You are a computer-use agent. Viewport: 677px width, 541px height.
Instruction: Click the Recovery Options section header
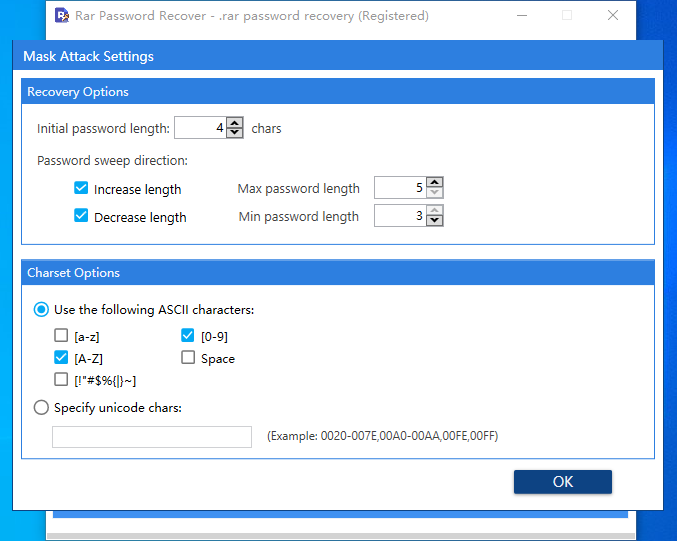(x=338, y=92)
